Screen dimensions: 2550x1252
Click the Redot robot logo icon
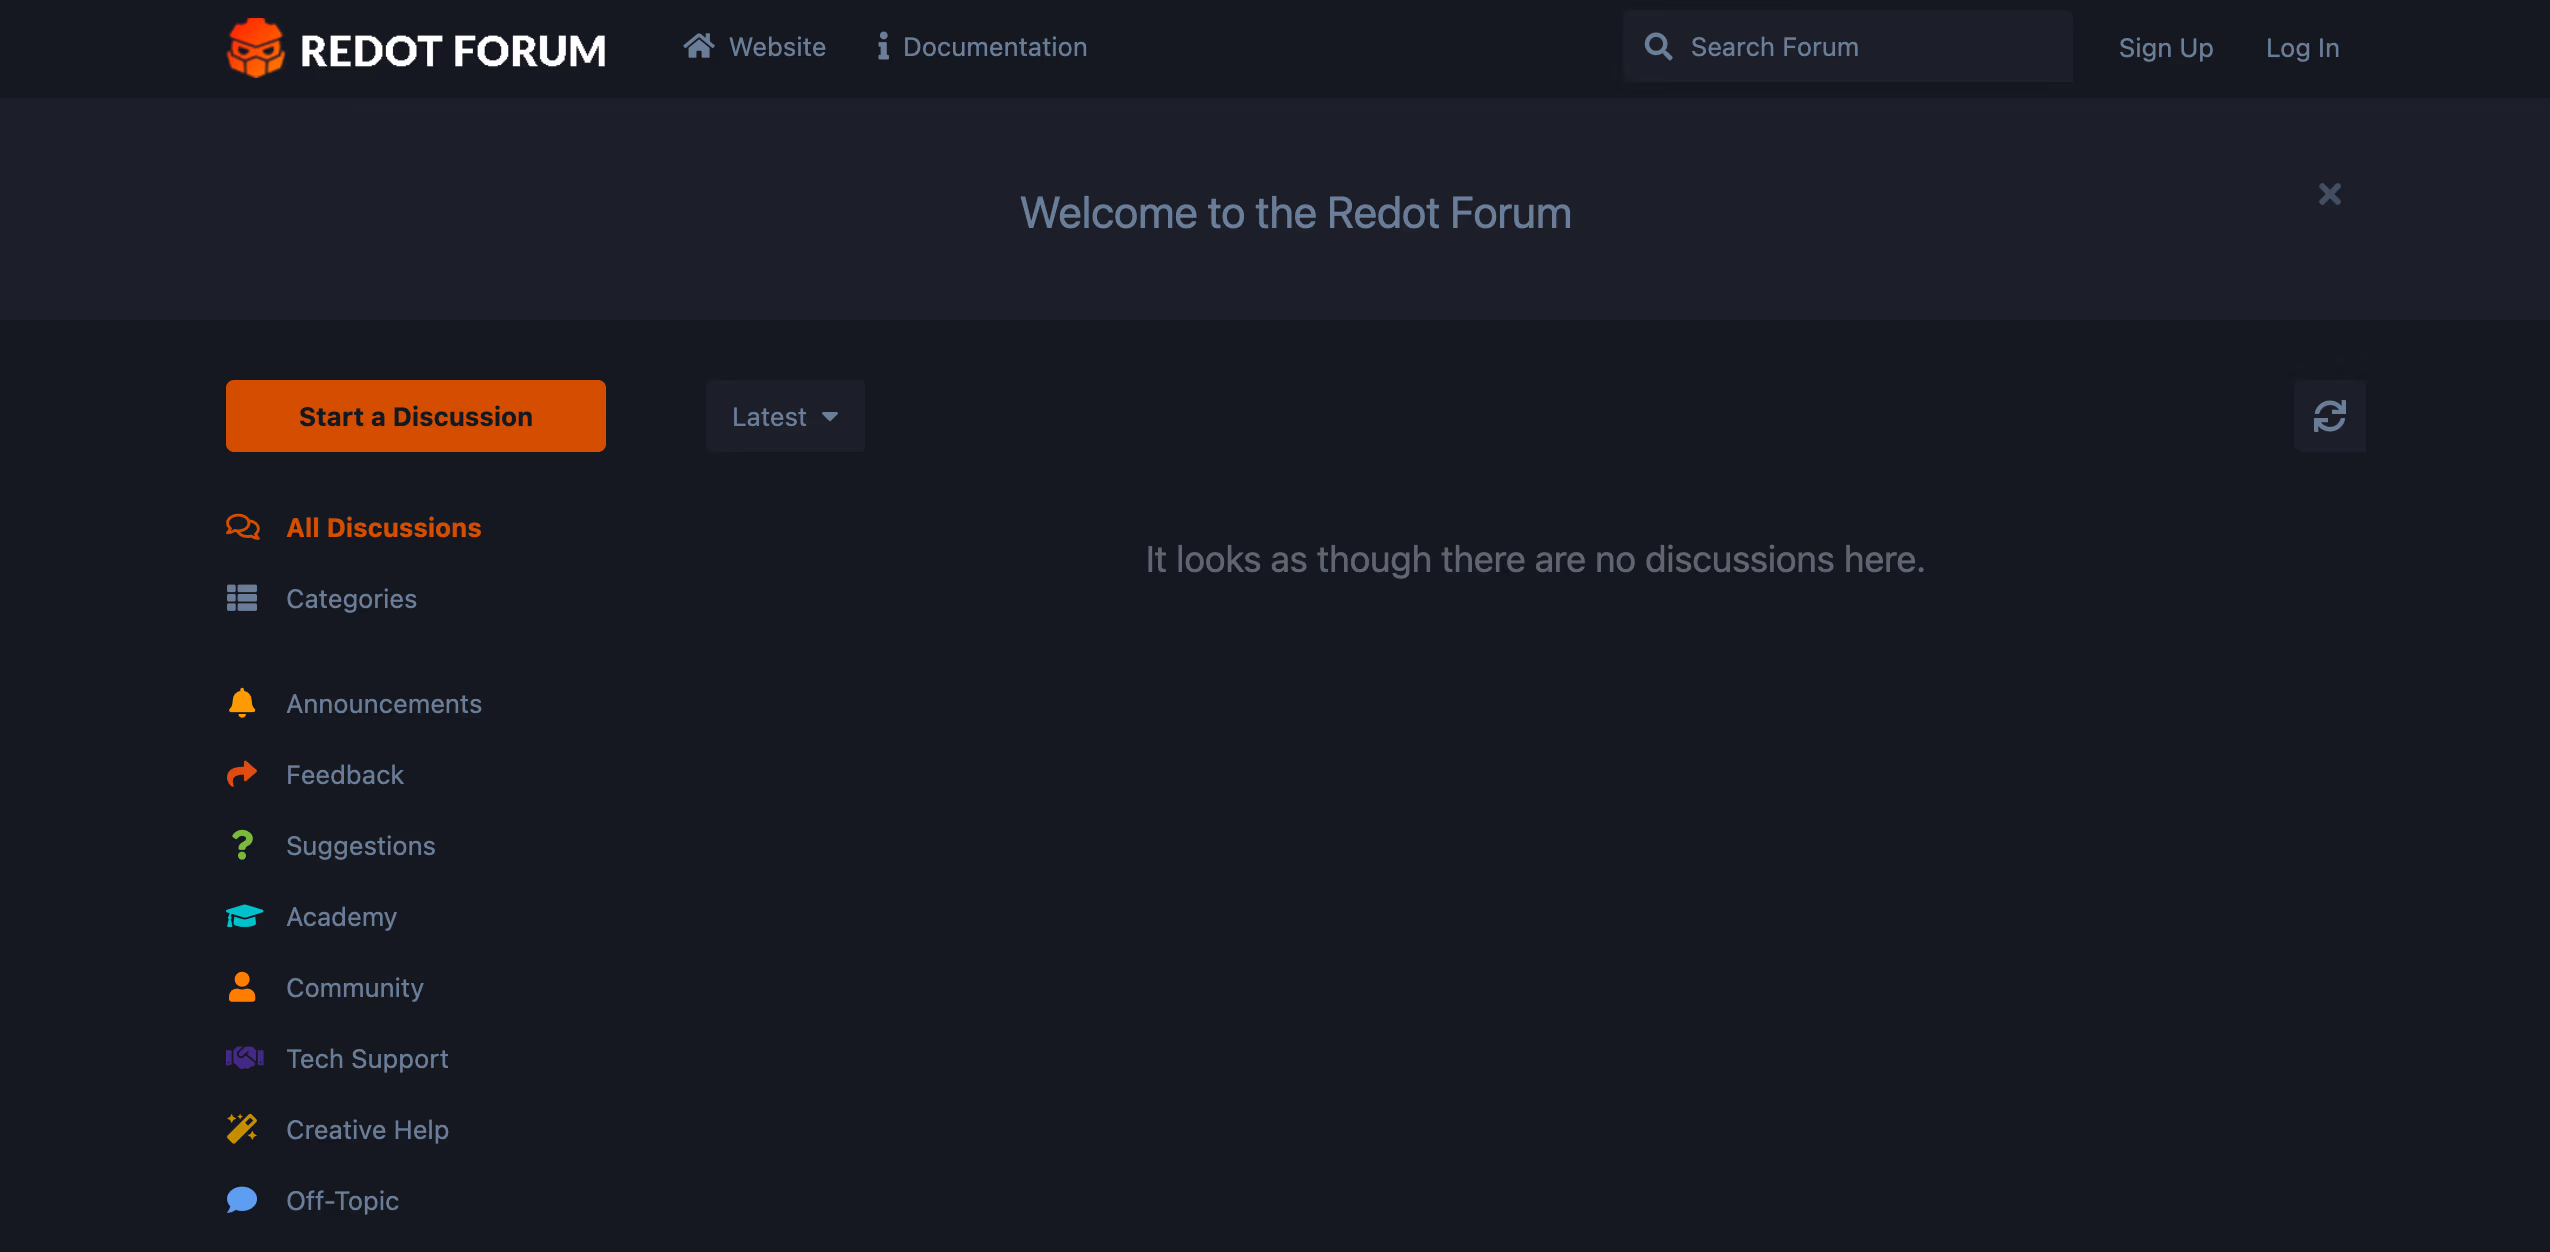coord(255,48)
